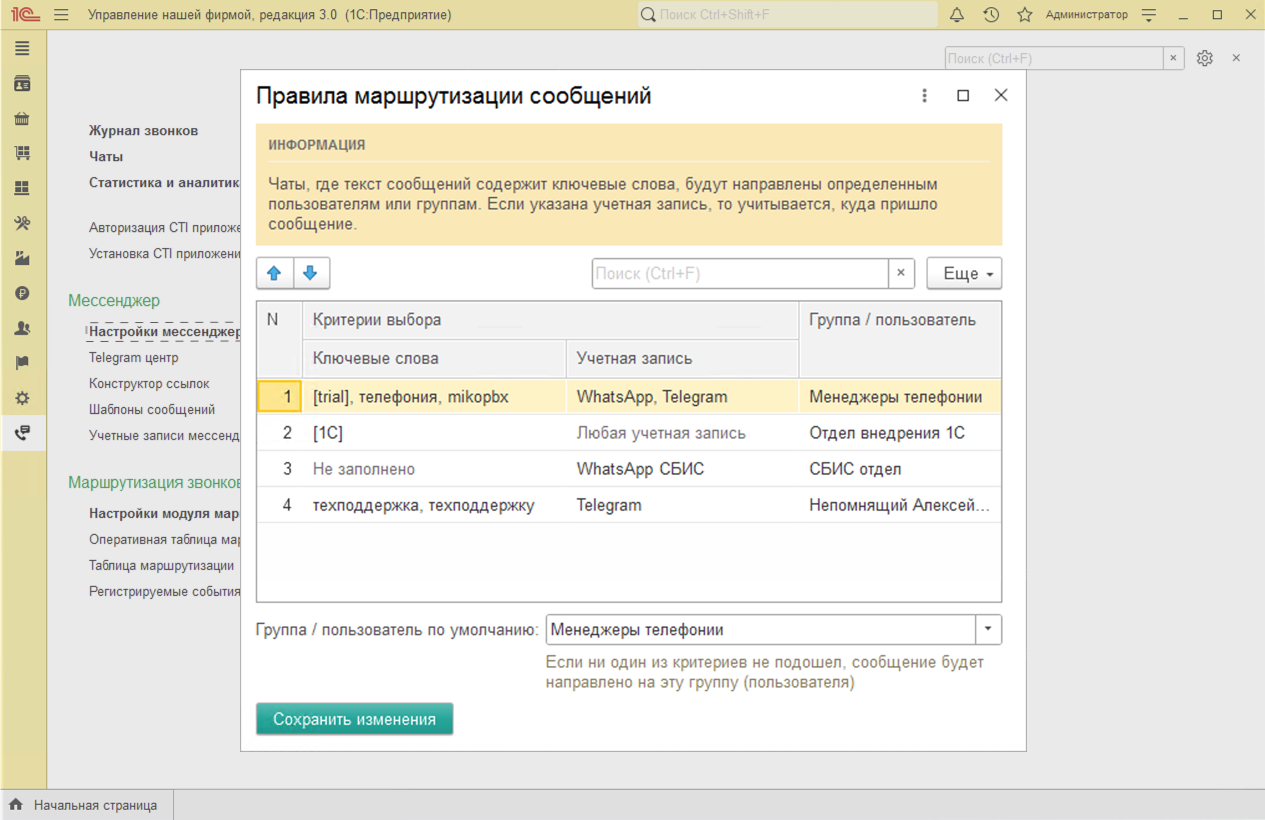The height and width of the screenshot is (820, 1265).
Task: Click the favorites star icon
Action: coord(1024,15)
